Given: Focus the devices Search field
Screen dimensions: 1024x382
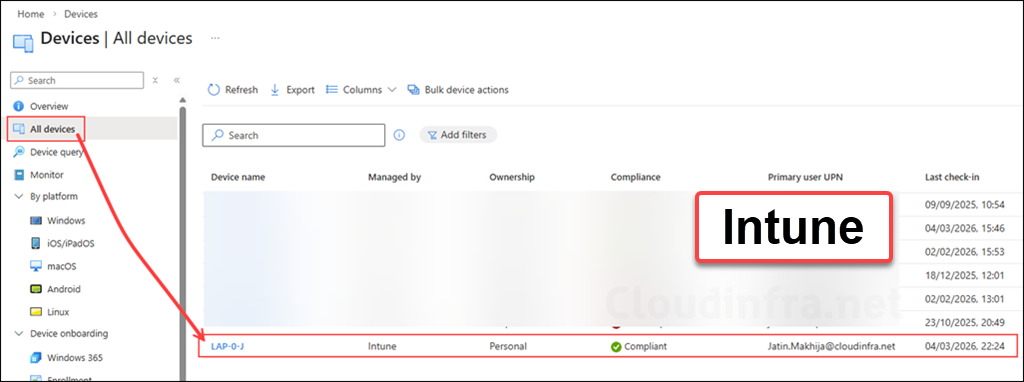Looking at the screenshot, I should (x=293, y=135).
